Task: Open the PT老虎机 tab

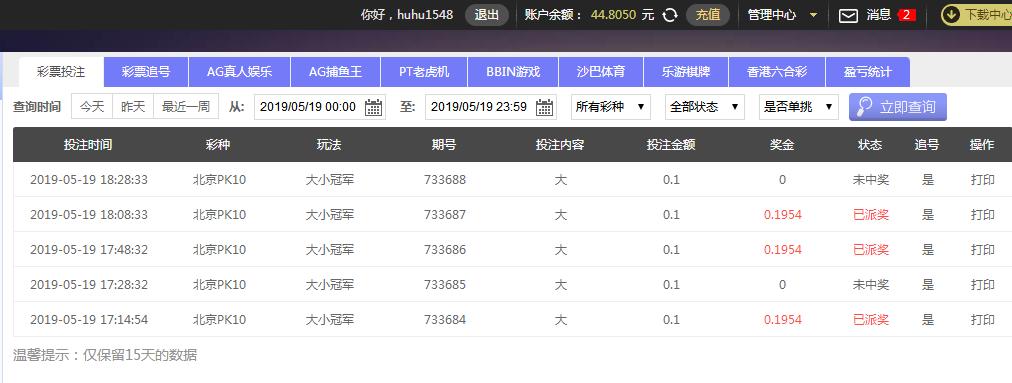Action: (x=424, y=72)
